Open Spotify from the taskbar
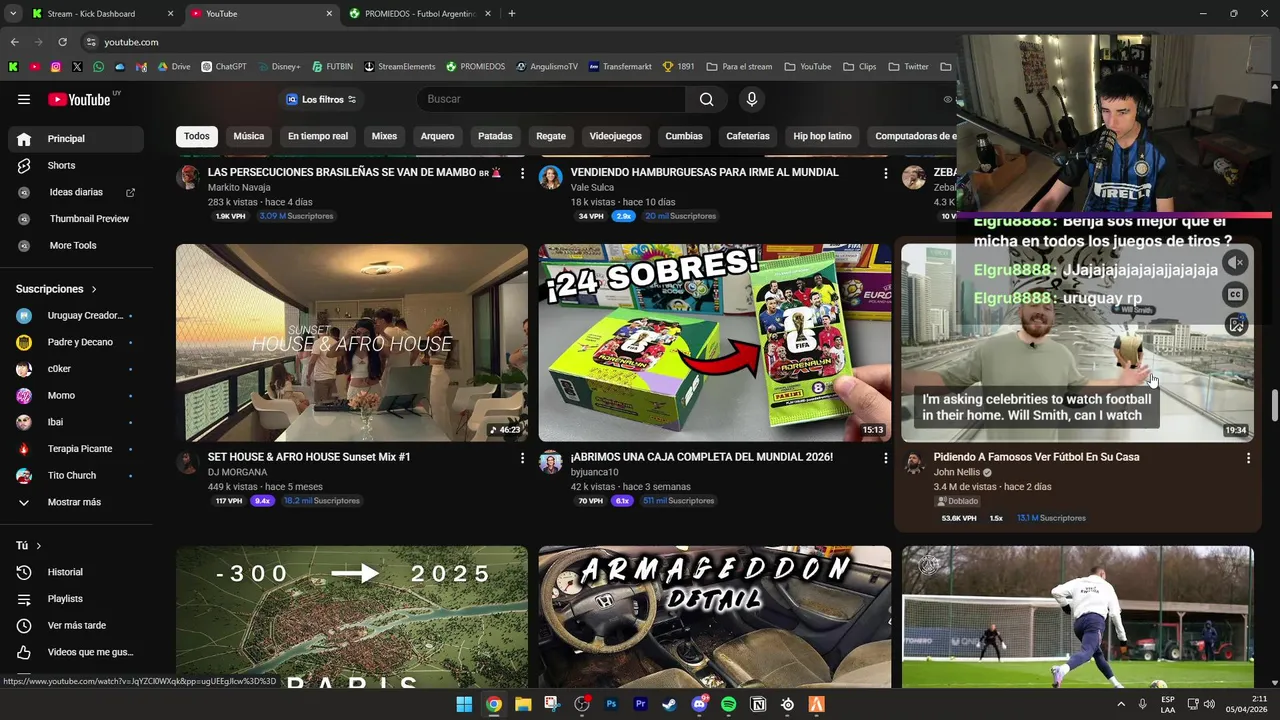This screenshot has height=720, width=1280. click(x=728, y=704)
